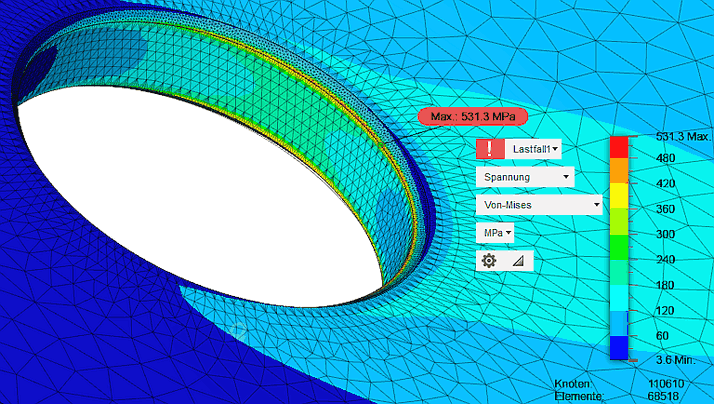Click the yellow legend band below 420
The height and width of the screenshot is (404, 714).
click(x=618, y=198)
